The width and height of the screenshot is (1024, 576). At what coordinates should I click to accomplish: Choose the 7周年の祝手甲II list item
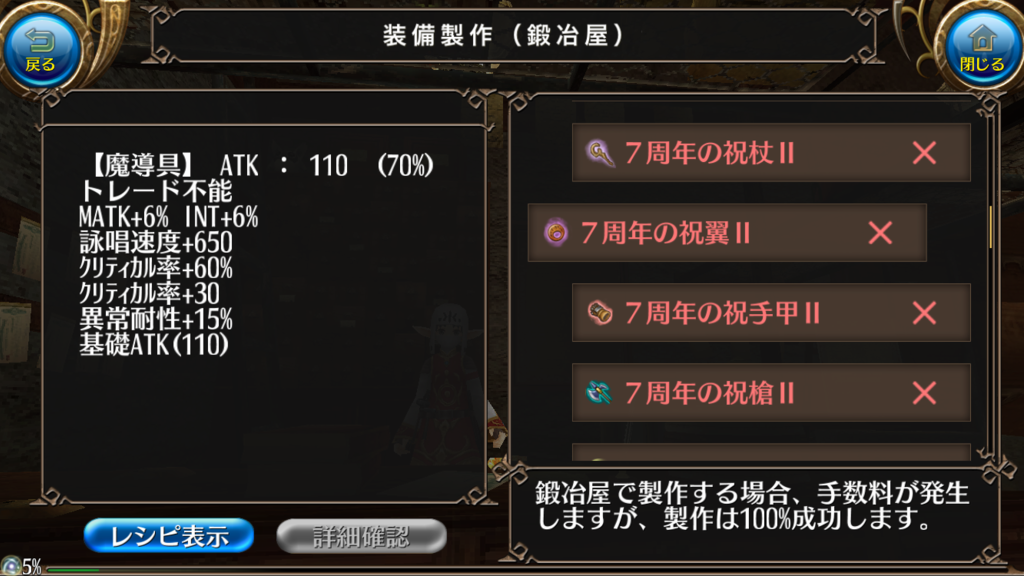click(x=771, y=313)
